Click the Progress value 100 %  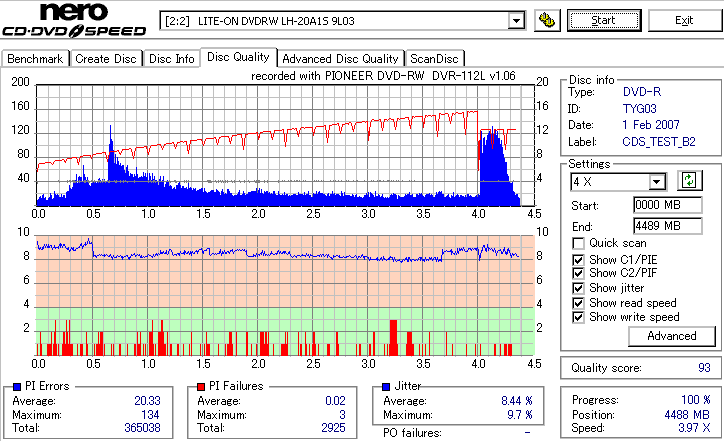click(x=696, y=400)
